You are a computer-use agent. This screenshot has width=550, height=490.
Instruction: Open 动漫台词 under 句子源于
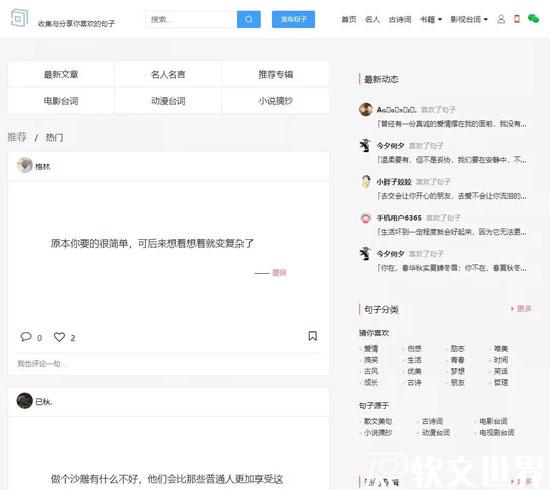click(436, 432)
